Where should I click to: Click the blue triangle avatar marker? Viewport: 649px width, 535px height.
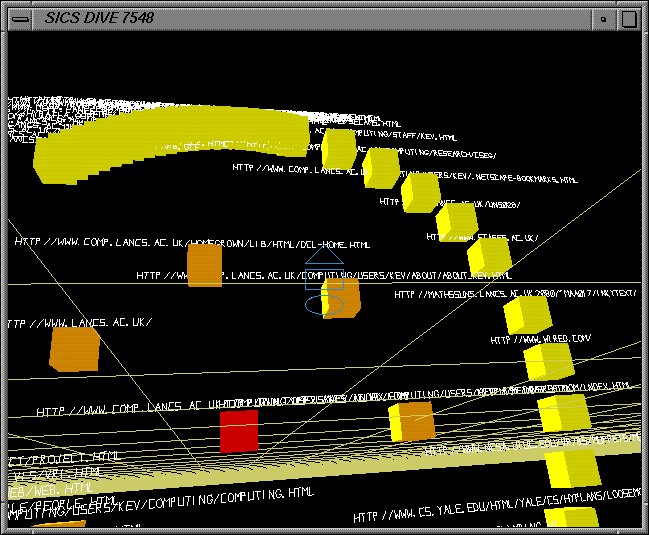pyautogui.click(x=324, y=258)
